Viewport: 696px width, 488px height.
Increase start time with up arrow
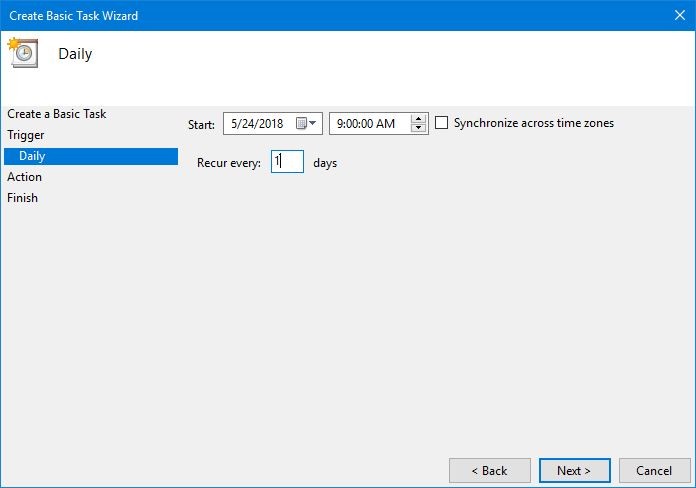pos(419,118)
